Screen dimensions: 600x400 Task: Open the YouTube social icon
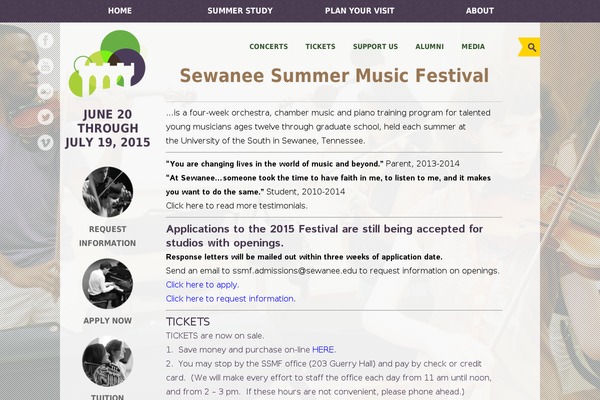(x=46, y=66)
